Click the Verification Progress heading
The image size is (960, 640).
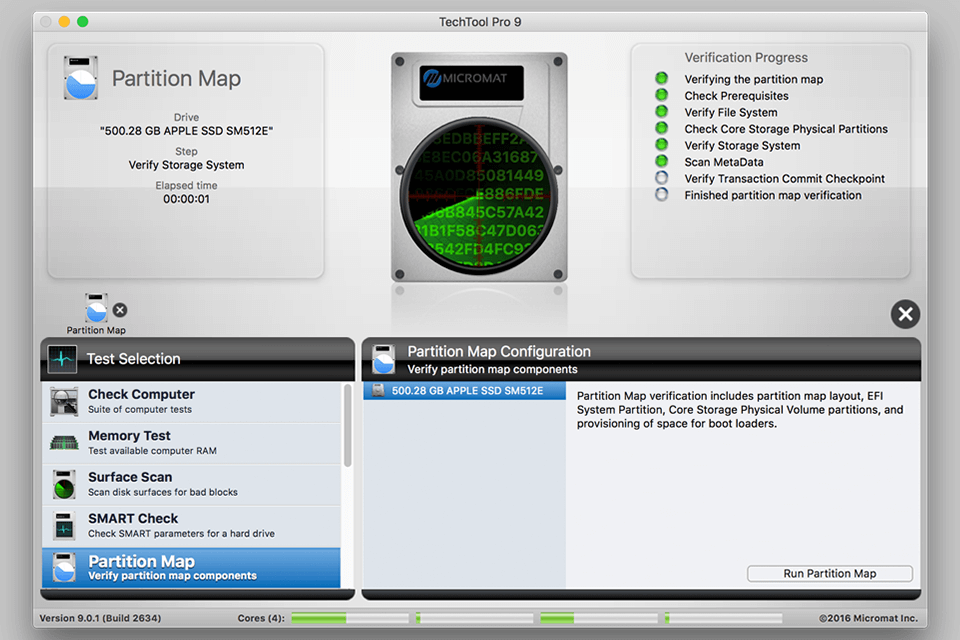[x=746, y=58]
